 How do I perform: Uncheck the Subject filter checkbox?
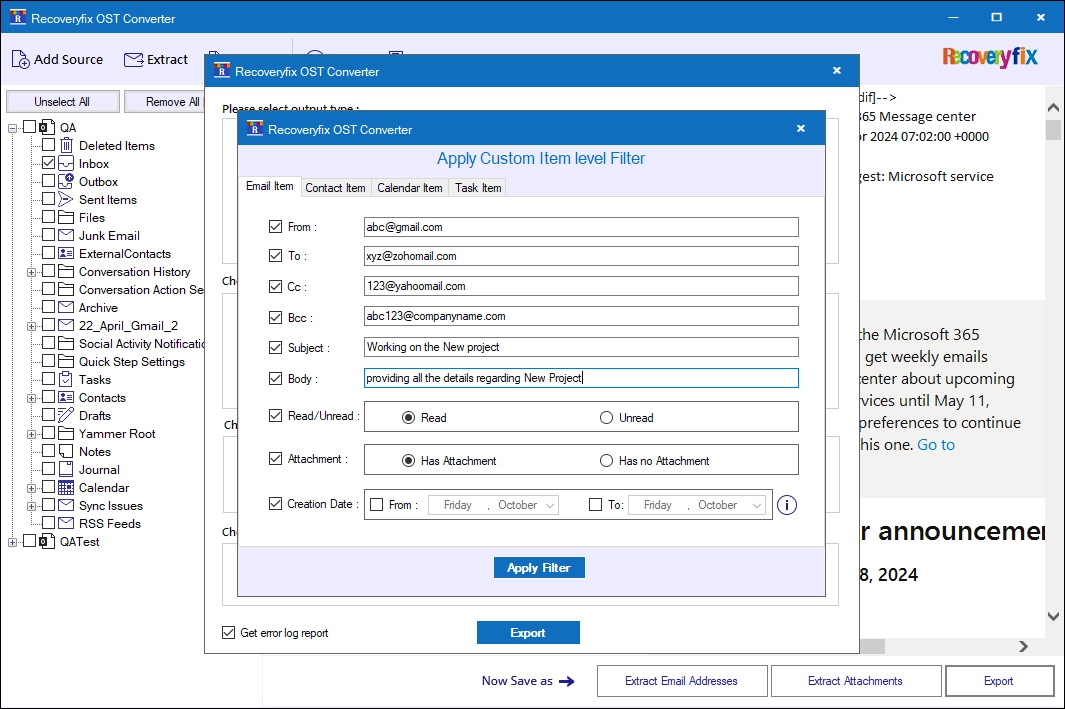pyautogui.click(x=275, y=348)
